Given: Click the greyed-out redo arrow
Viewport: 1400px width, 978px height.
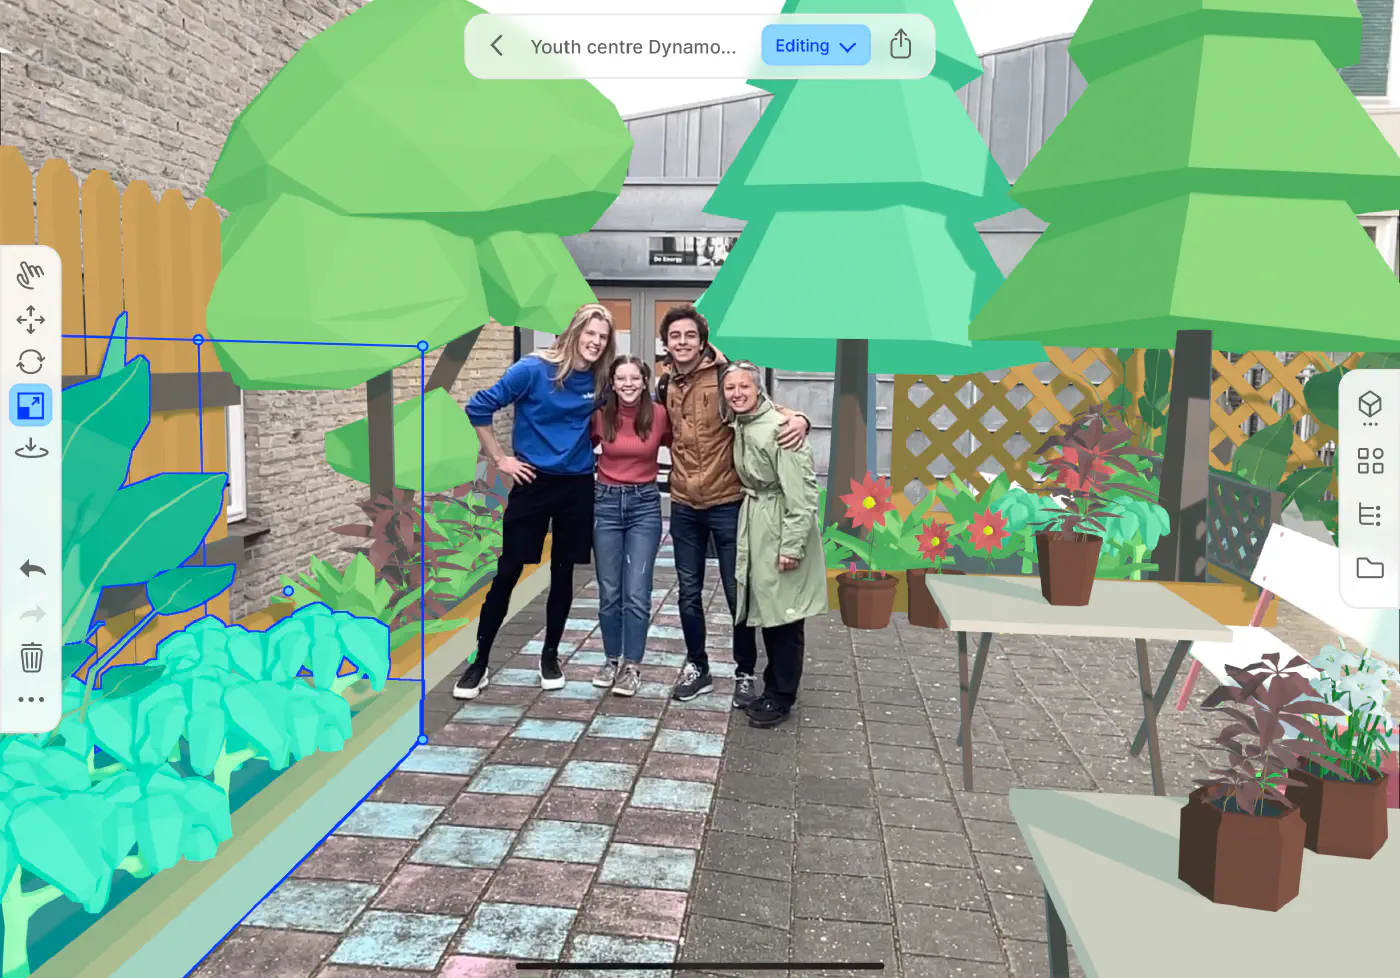Looking at the screenshot, I should (32, 613).
